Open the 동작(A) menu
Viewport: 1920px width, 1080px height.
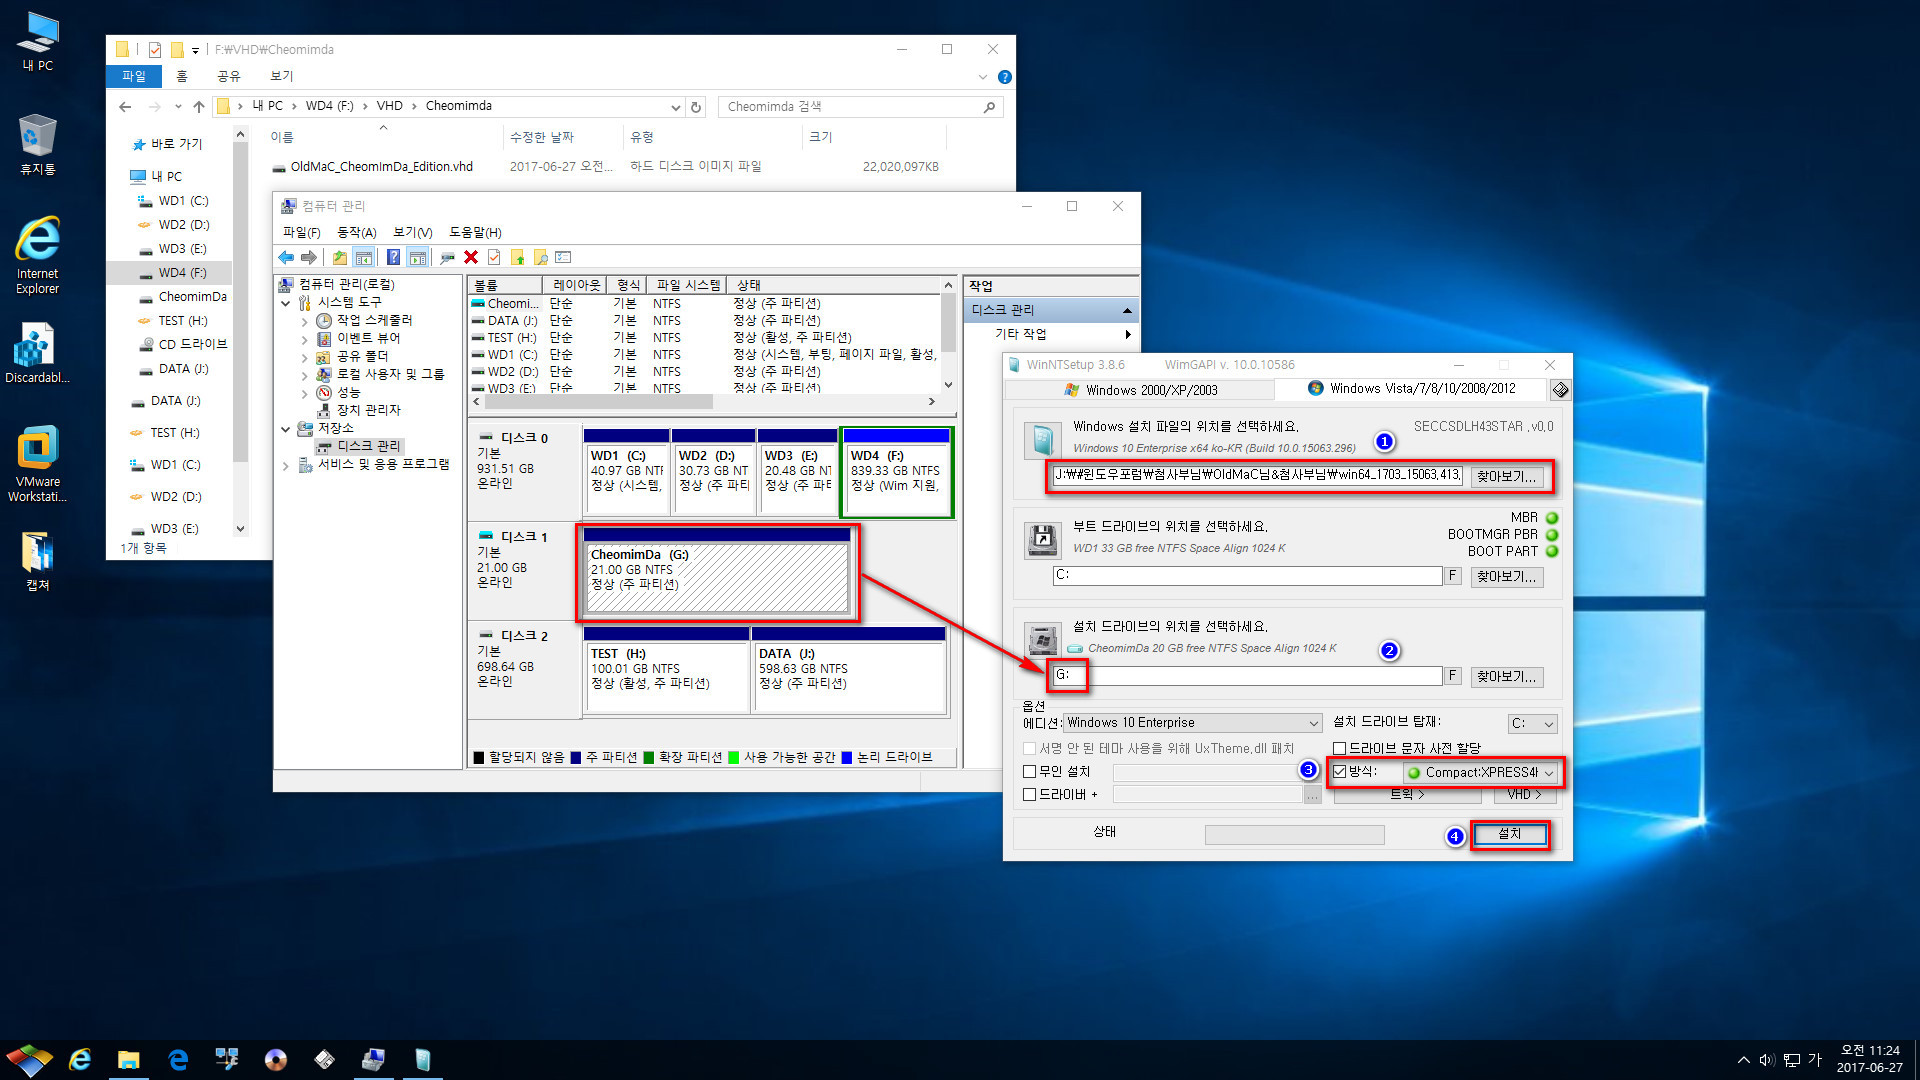click(x=356, y=232)
